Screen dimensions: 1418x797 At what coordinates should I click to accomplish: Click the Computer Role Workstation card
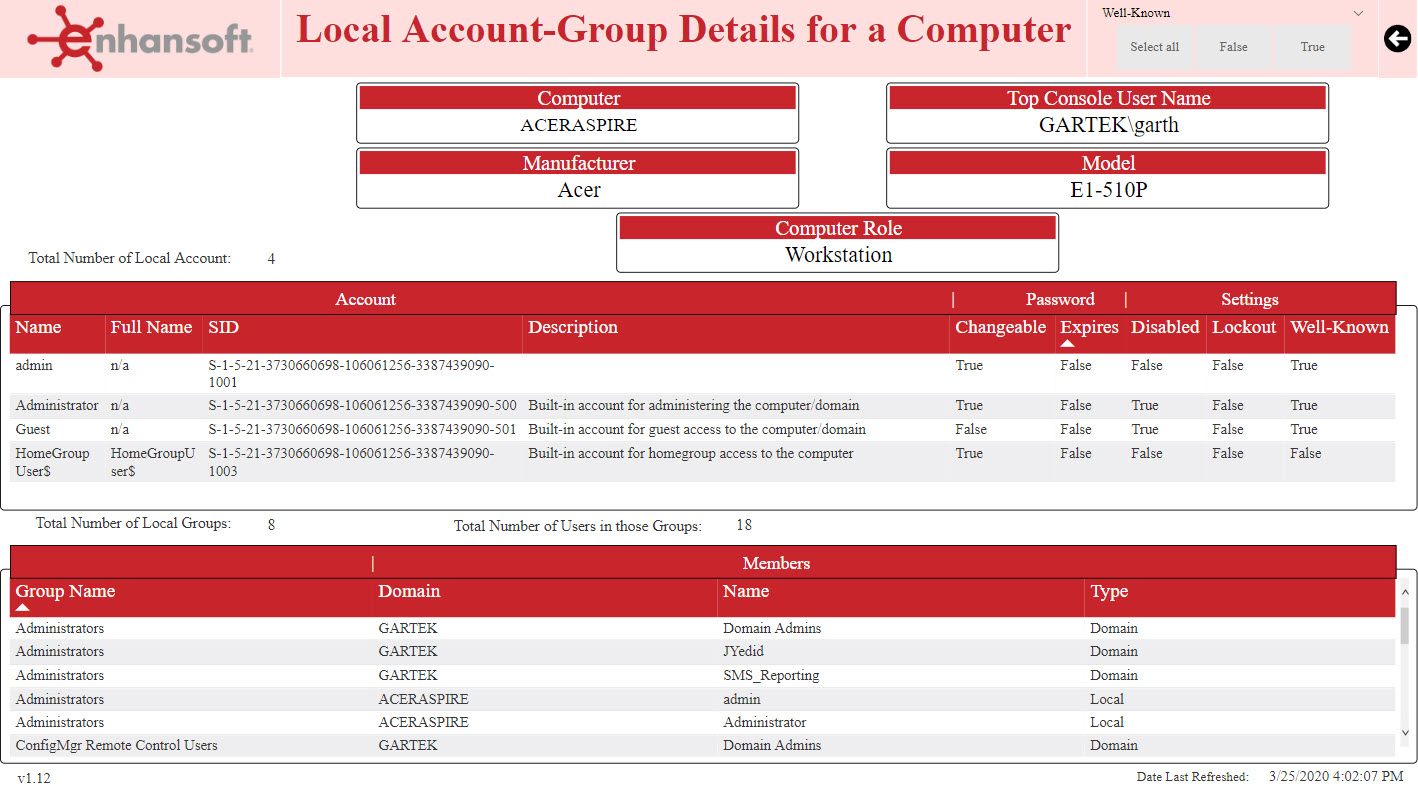(x=838, y=242)
